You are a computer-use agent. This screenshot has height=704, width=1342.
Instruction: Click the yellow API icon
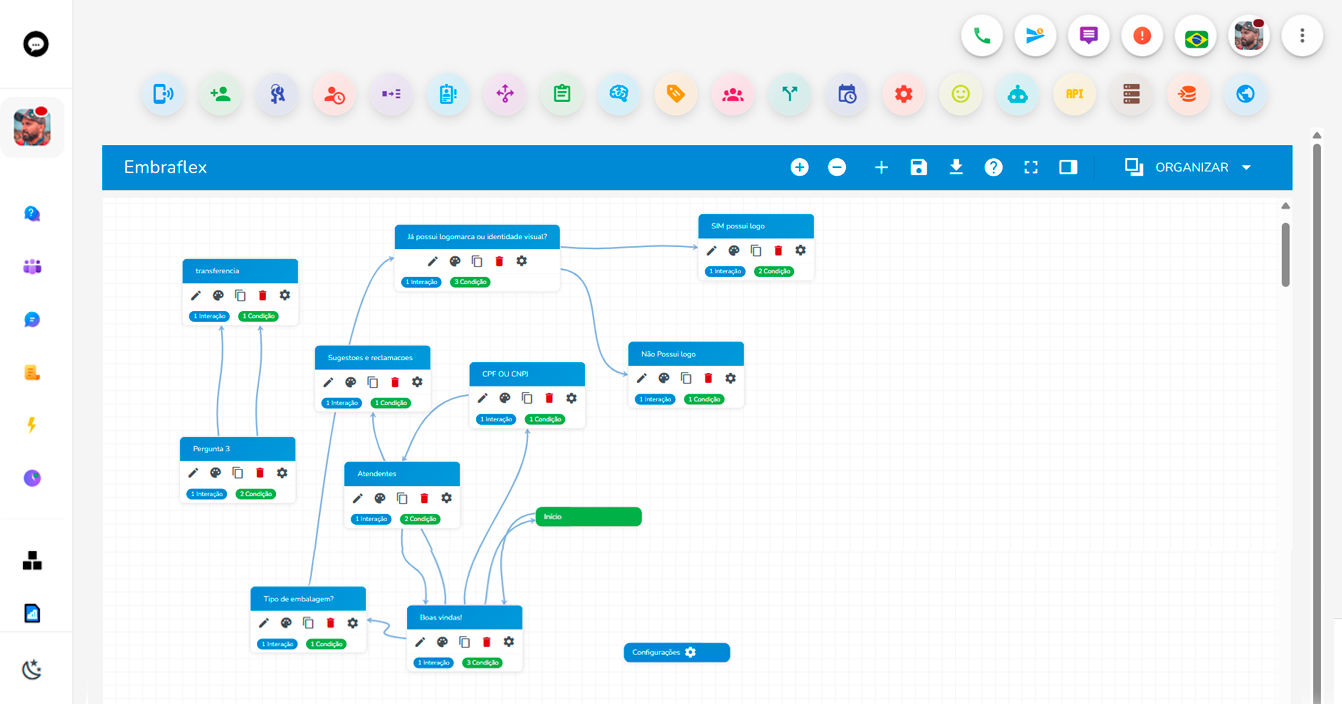tap(1074, 94)
